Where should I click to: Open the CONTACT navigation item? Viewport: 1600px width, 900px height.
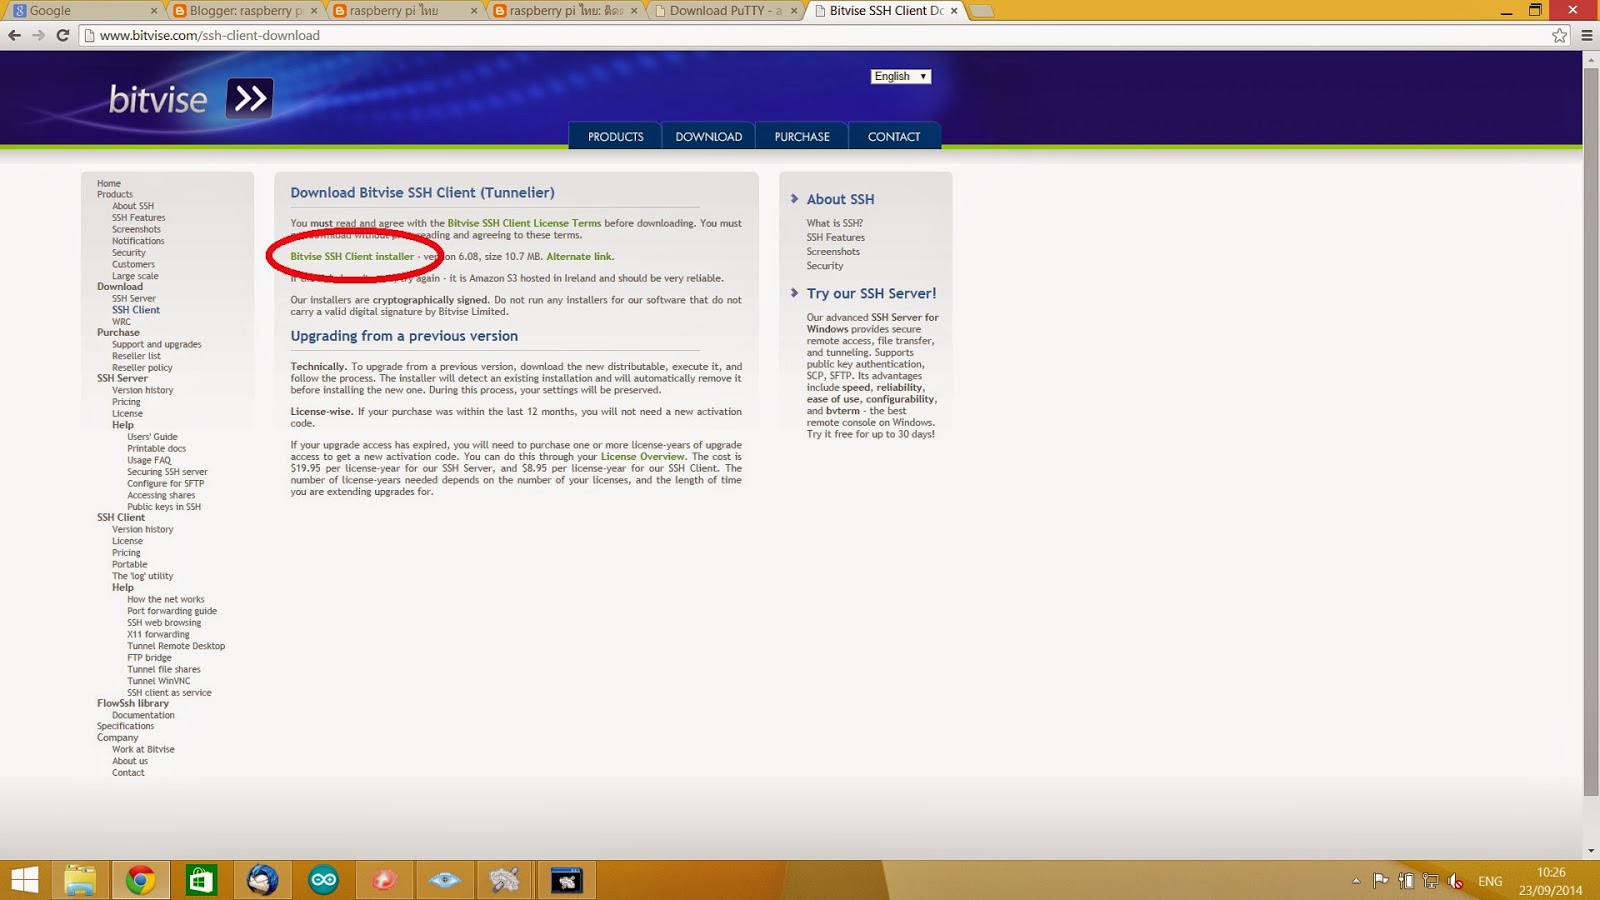(x=894, y=136)
